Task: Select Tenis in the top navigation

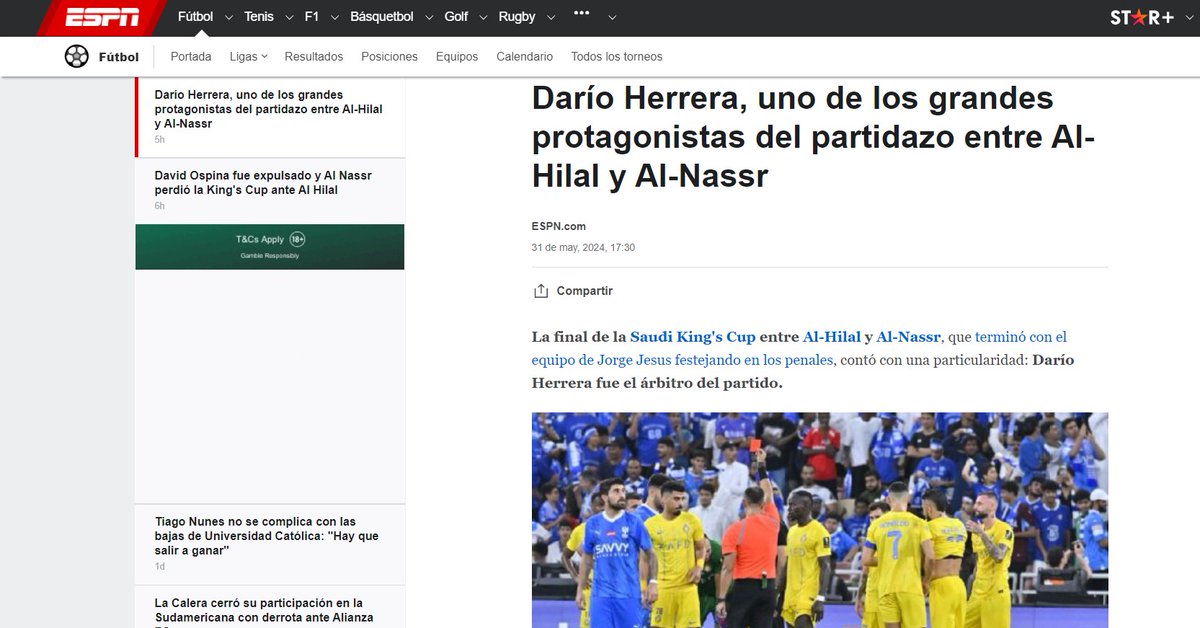Action: [259, 17]
